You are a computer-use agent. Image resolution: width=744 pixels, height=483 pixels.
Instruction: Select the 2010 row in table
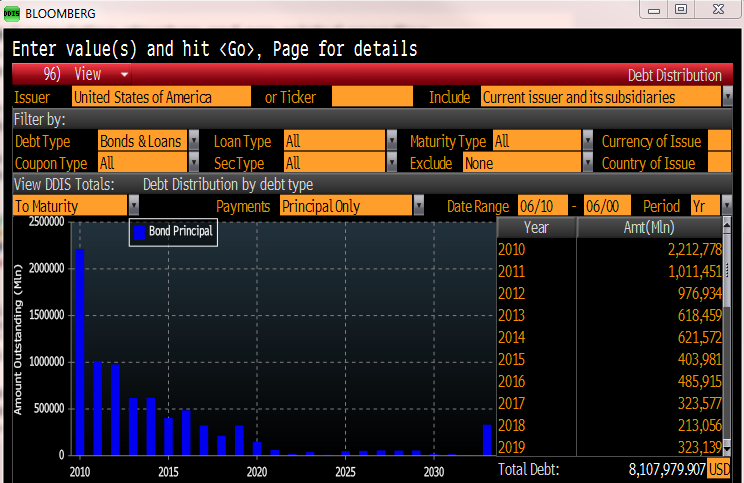click(x=609, y=249)
